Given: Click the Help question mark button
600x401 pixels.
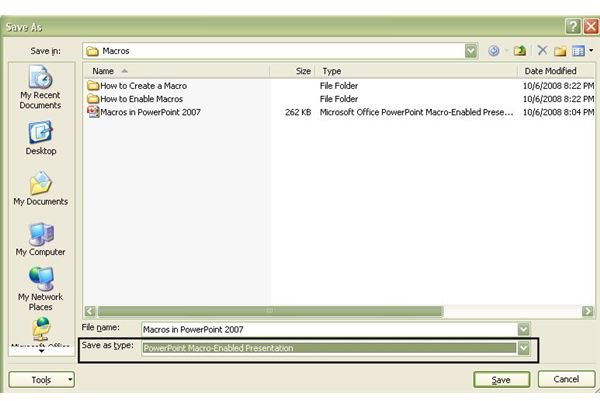Looking at the screenshot, I should point(573,26).
